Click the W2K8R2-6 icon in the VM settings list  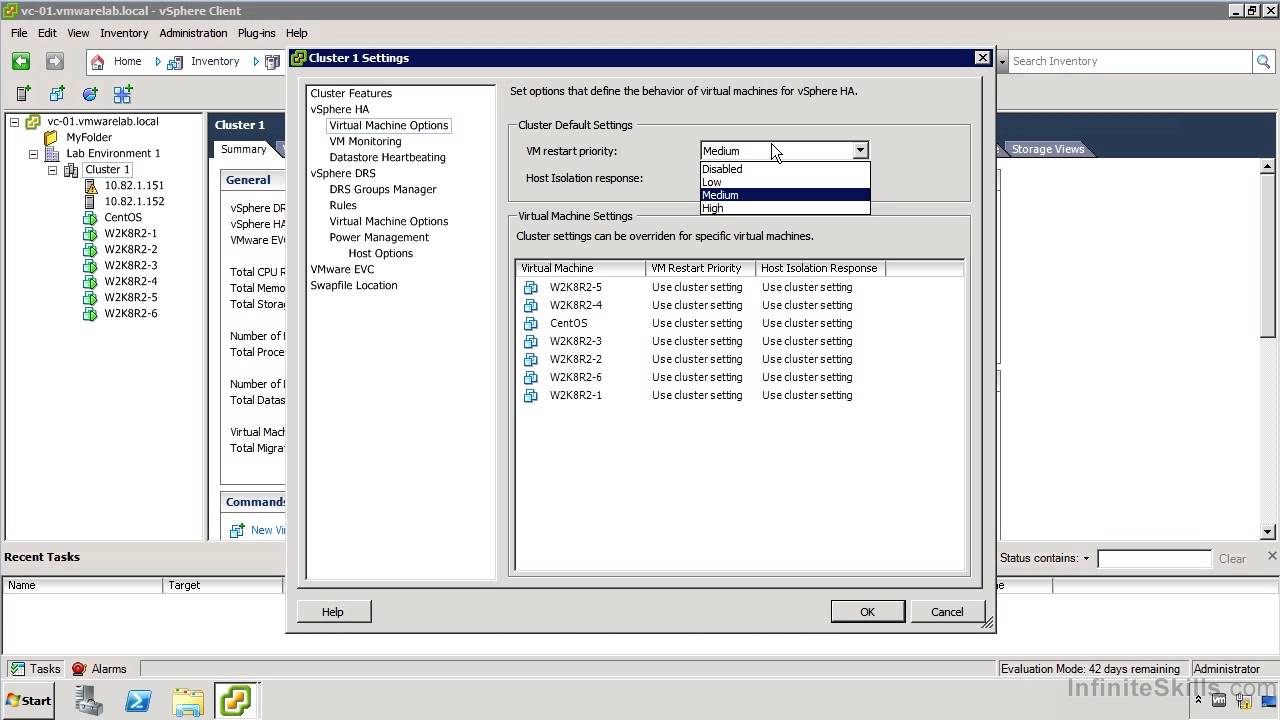coord(531,378)
